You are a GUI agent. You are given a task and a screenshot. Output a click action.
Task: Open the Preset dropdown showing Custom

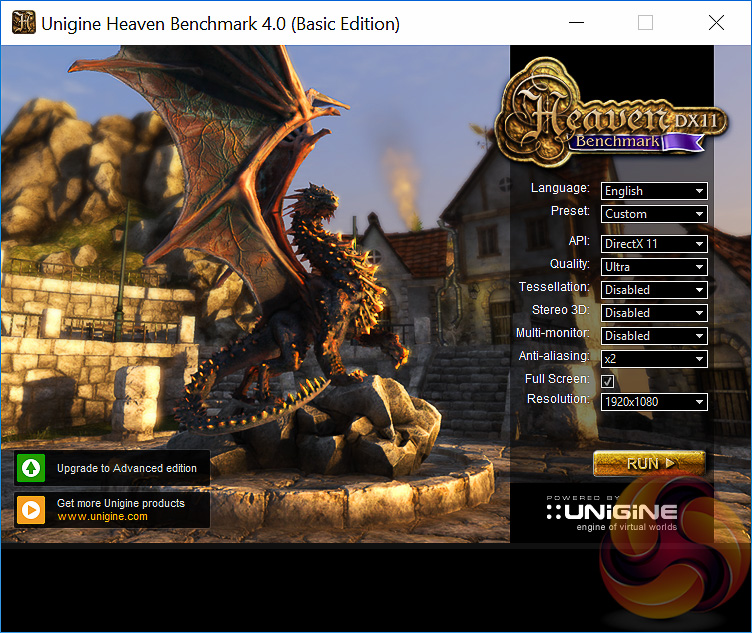(654, 214)
